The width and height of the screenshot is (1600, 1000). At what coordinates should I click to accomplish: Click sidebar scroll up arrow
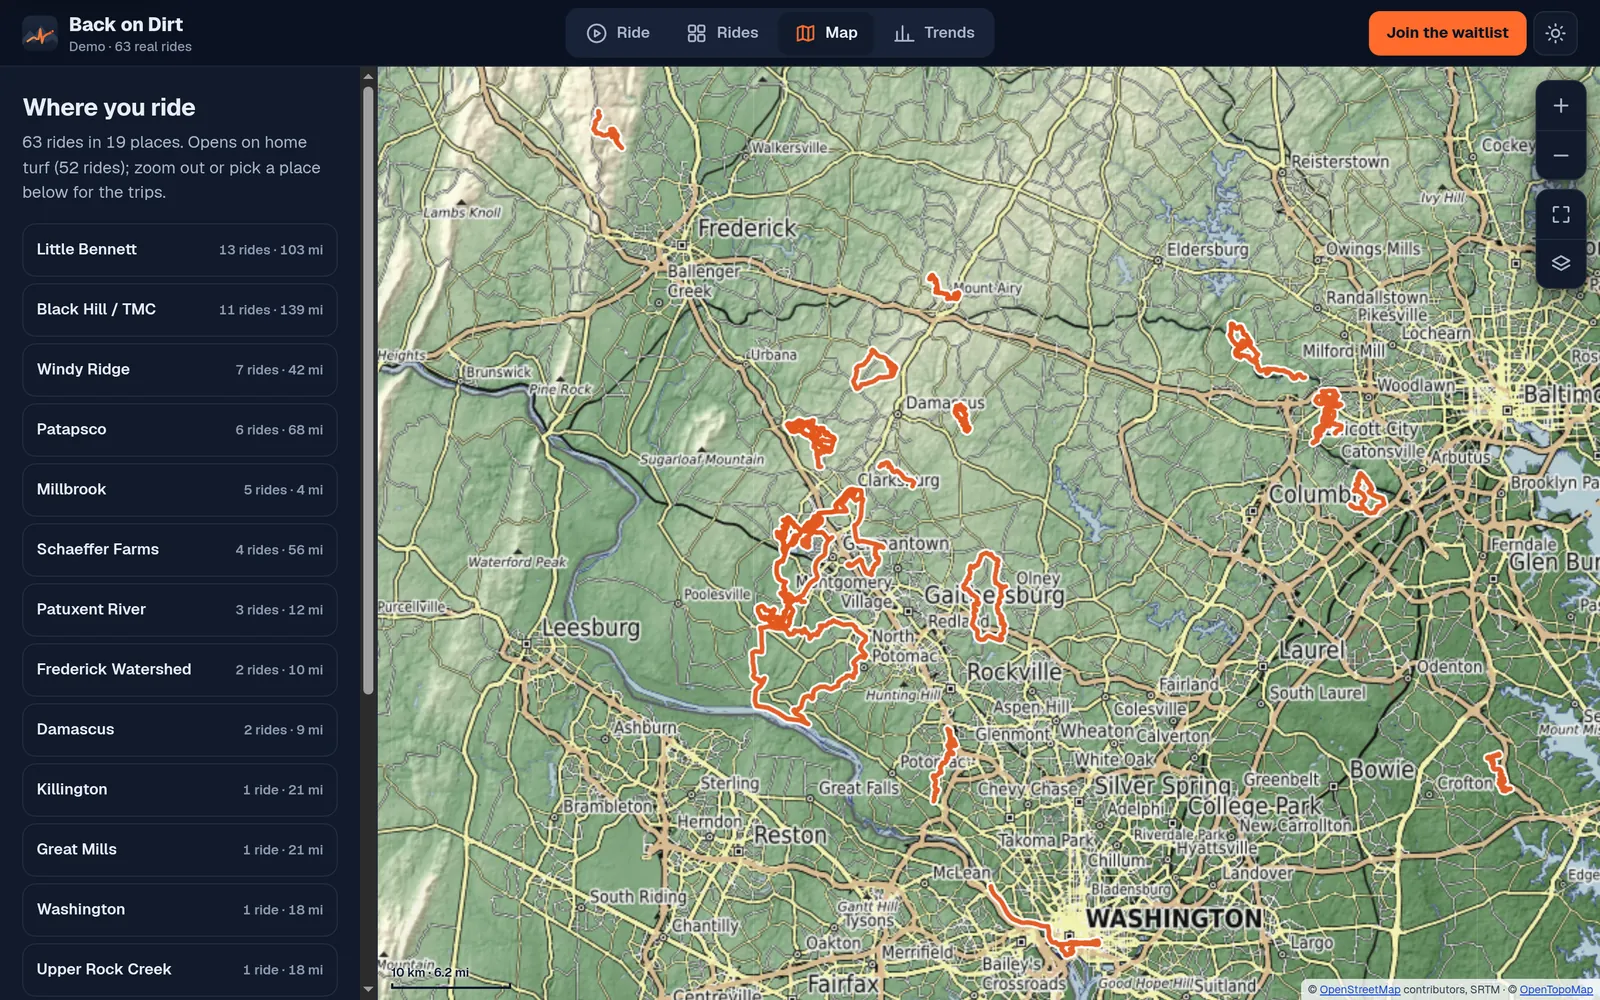368,76
